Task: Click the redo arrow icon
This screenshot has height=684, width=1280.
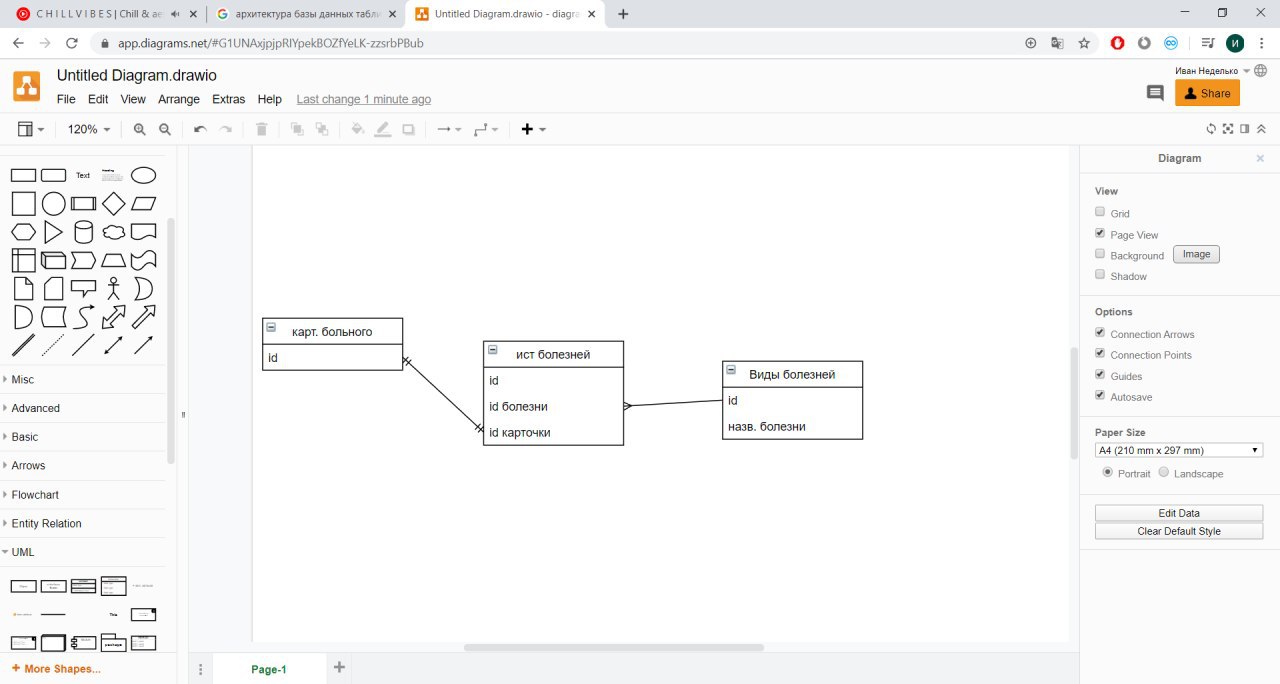Action: pos(226,129)
